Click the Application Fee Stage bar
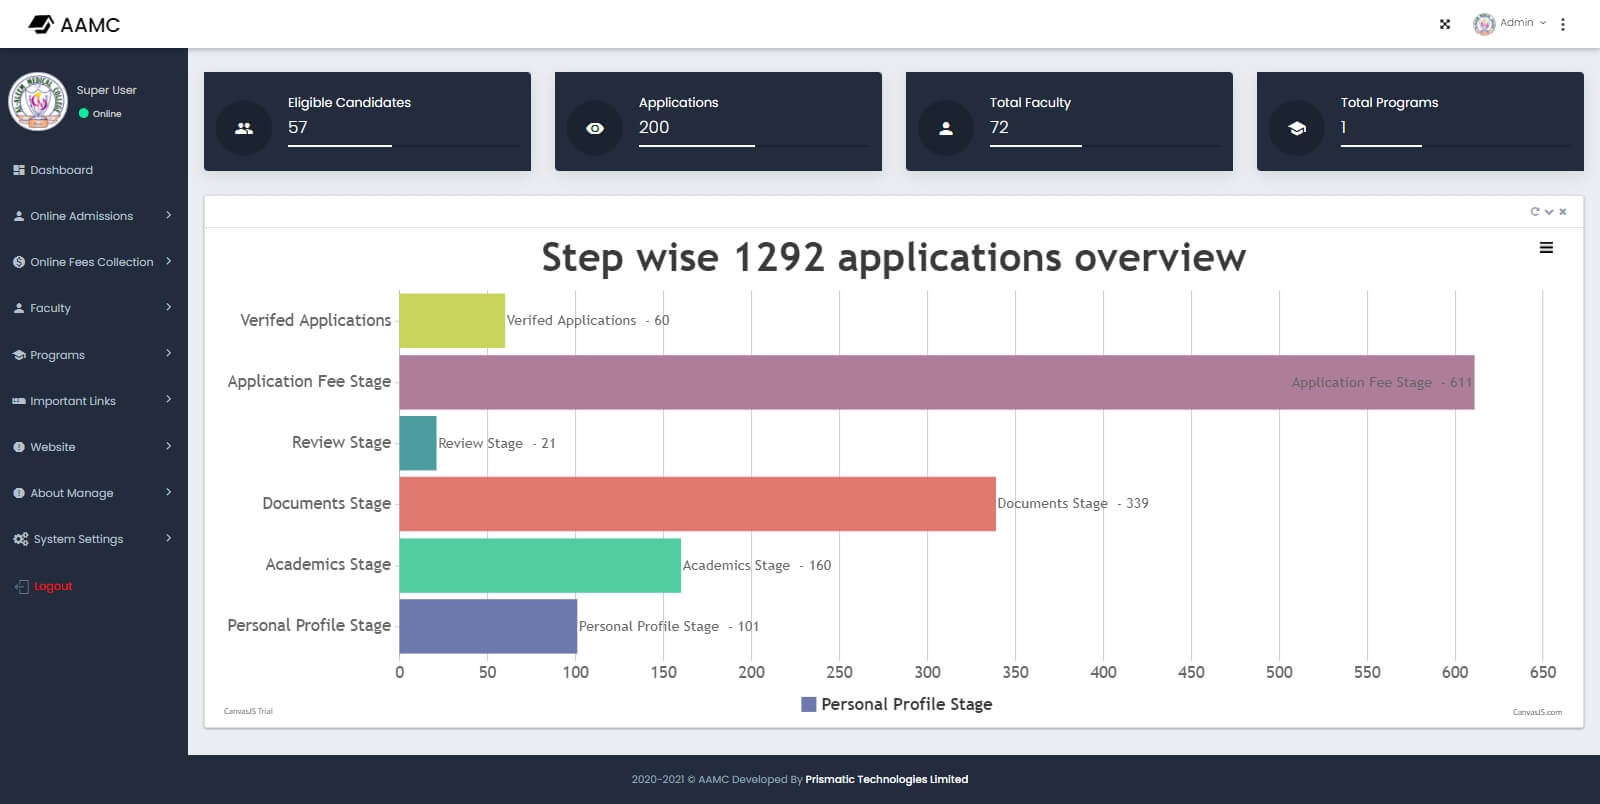The width and height of the screenshot is (1600, 804). [935, 382]
